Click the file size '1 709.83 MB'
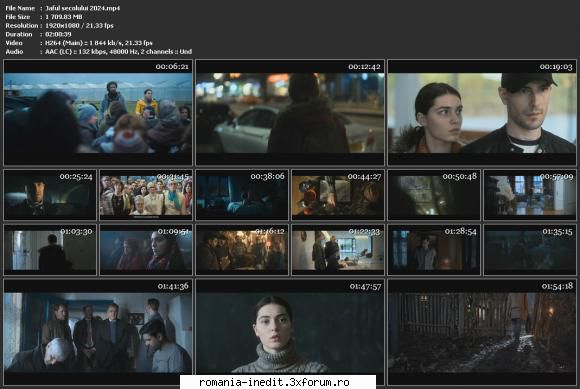 tap(64, 17)
